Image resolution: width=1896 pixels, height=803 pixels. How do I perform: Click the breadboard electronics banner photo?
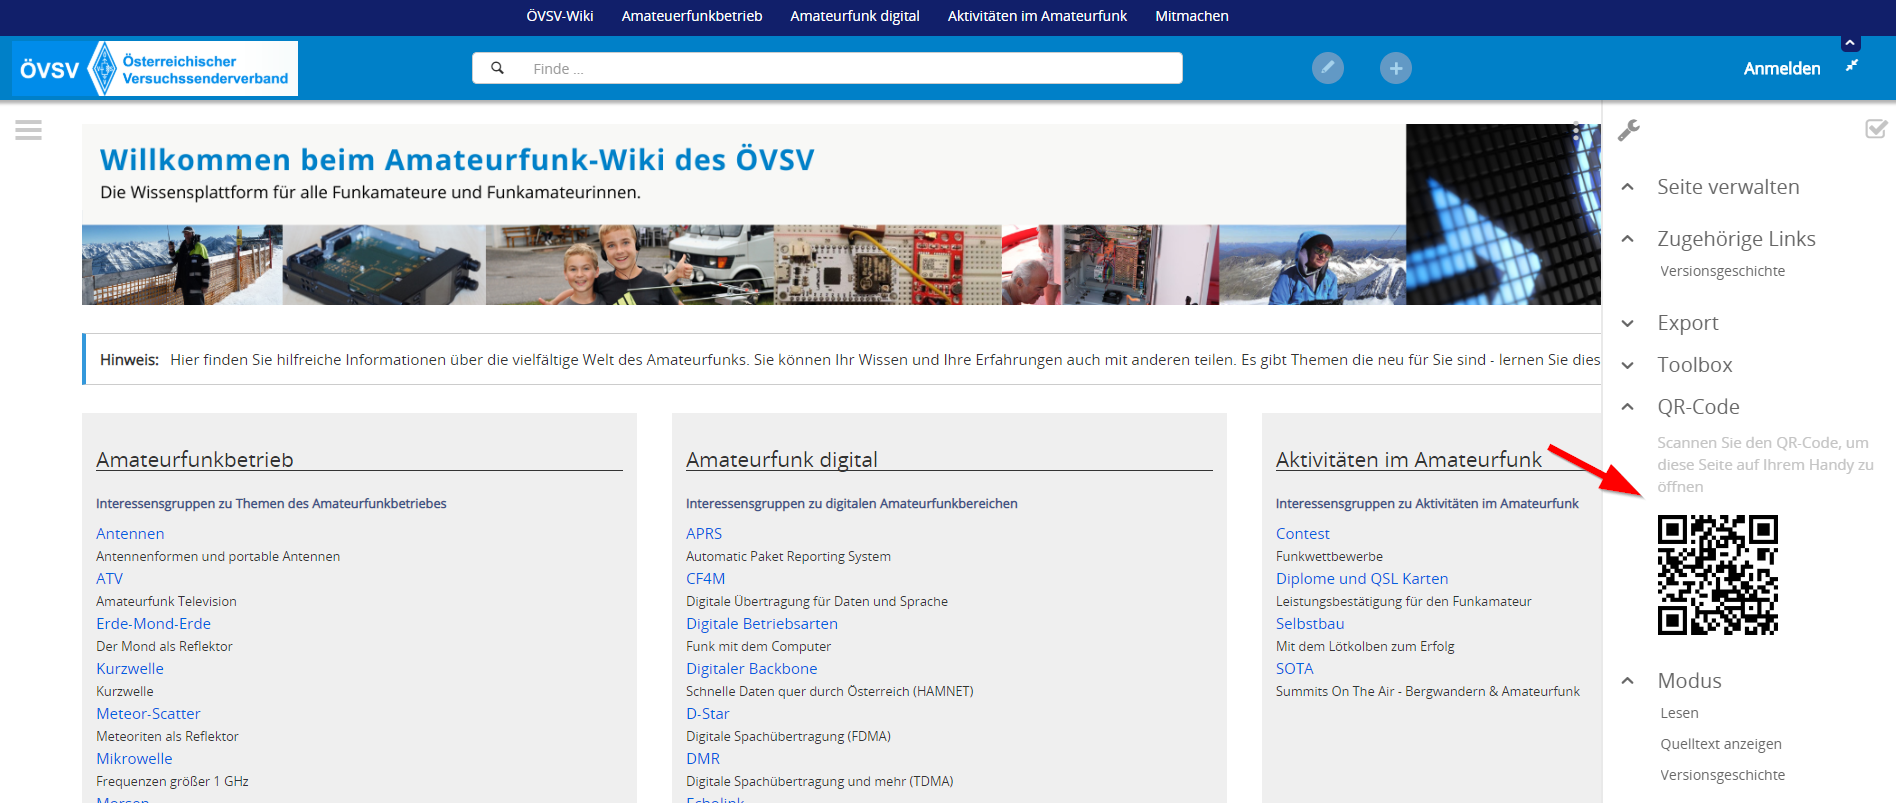pos(888,265)
